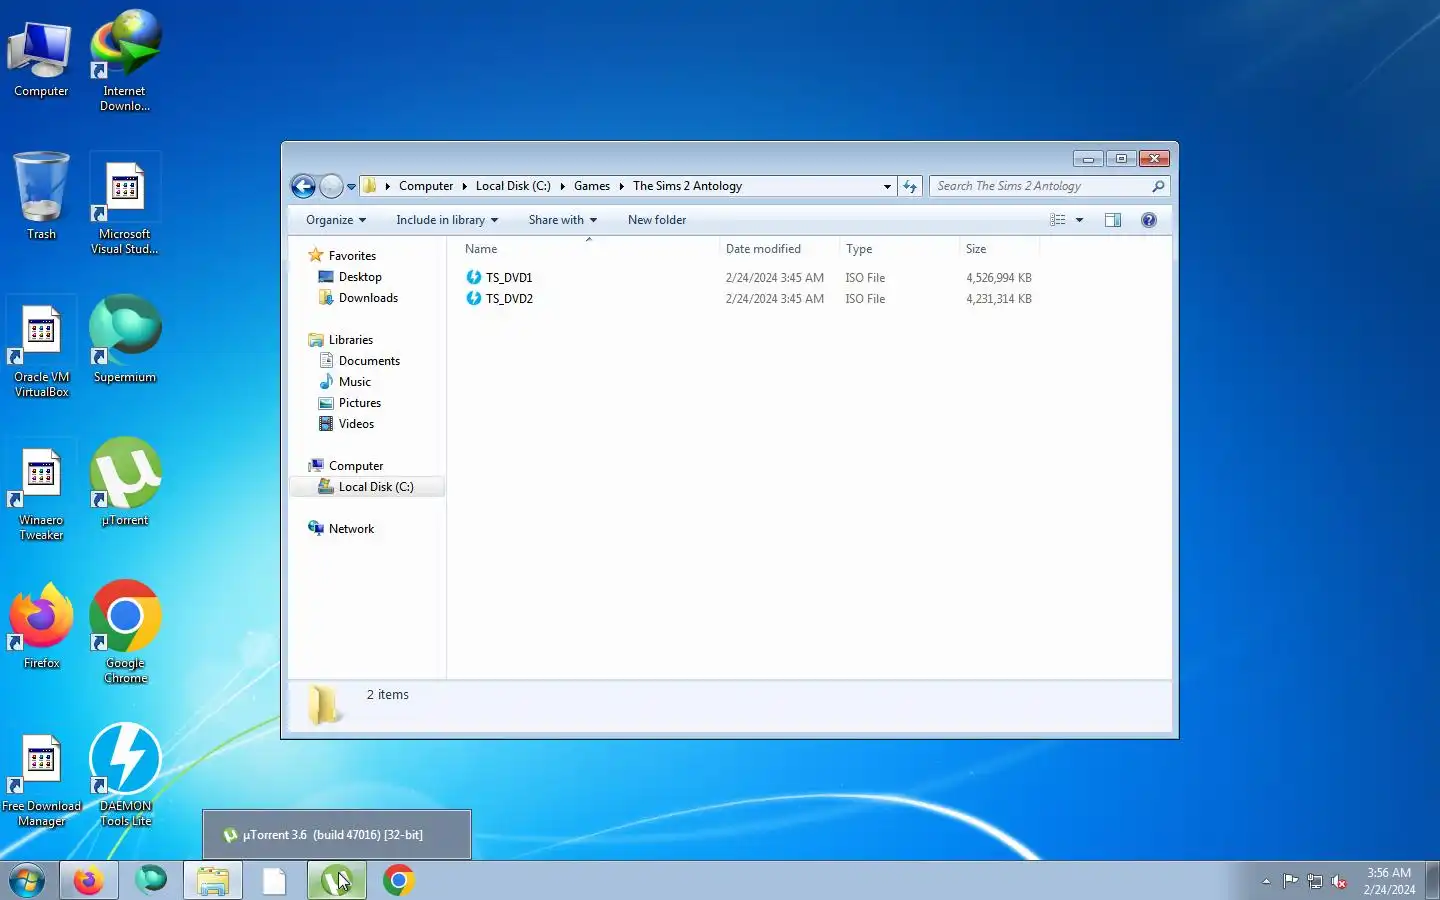The image size is (1440, 900).
Task: Change view with the views button
Action: click(1057, 220)
